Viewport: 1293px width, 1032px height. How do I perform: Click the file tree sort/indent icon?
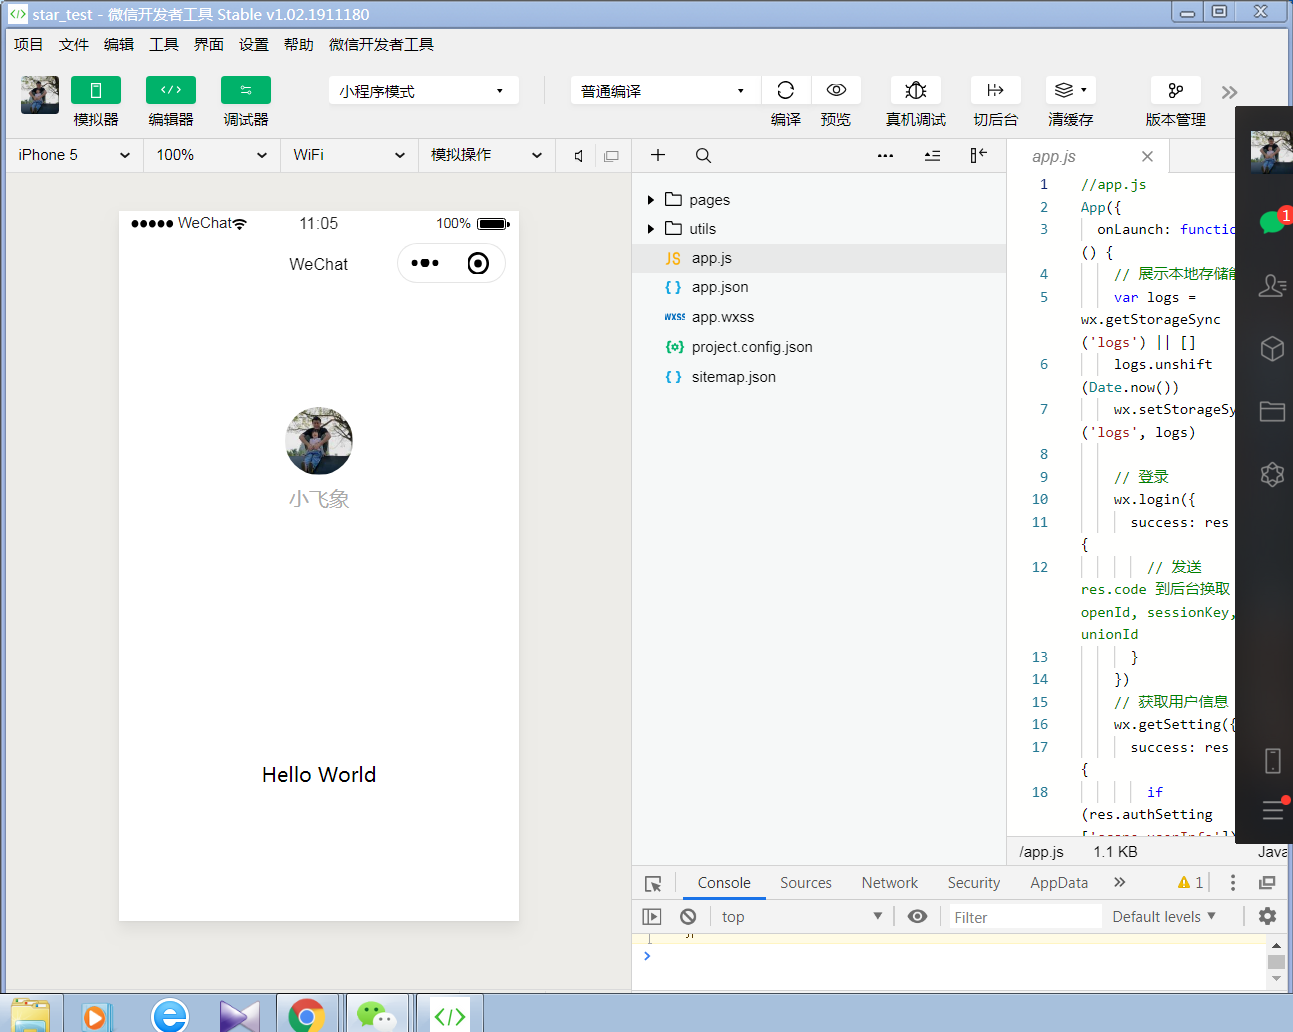(x=932, y=155)
